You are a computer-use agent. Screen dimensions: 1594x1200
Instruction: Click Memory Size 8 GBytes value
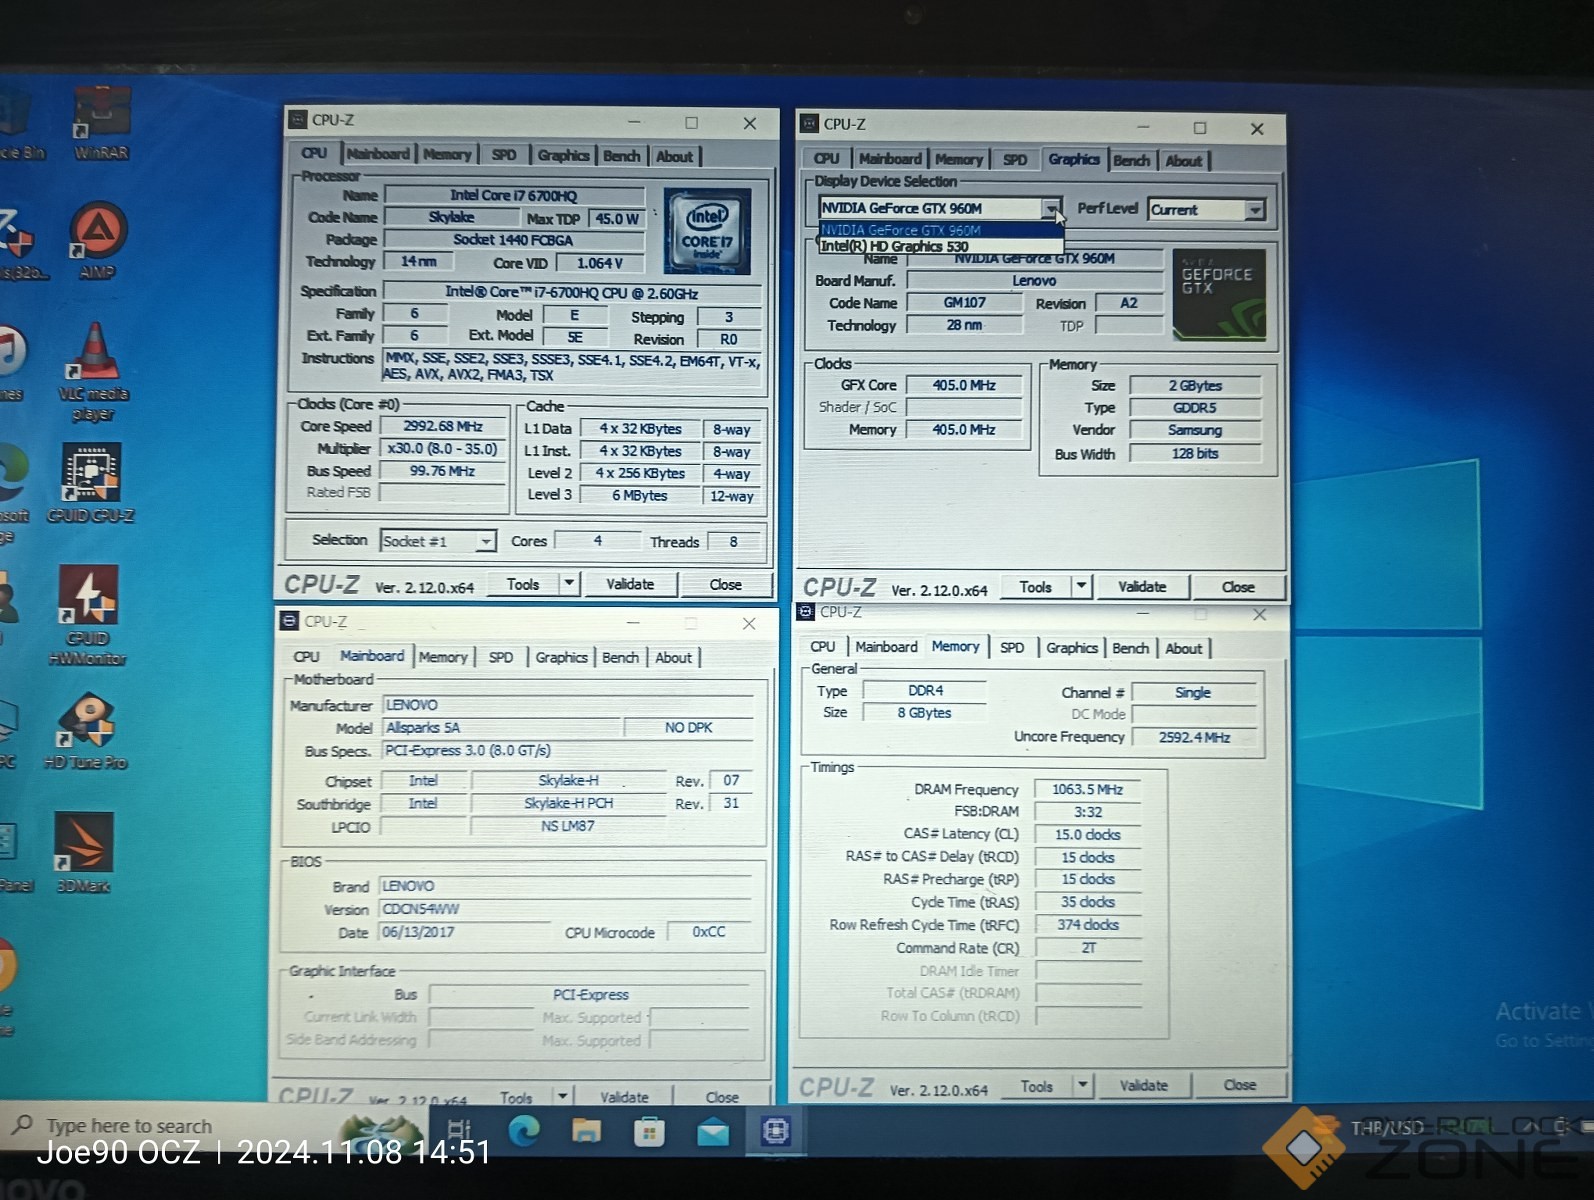[924, 713]
